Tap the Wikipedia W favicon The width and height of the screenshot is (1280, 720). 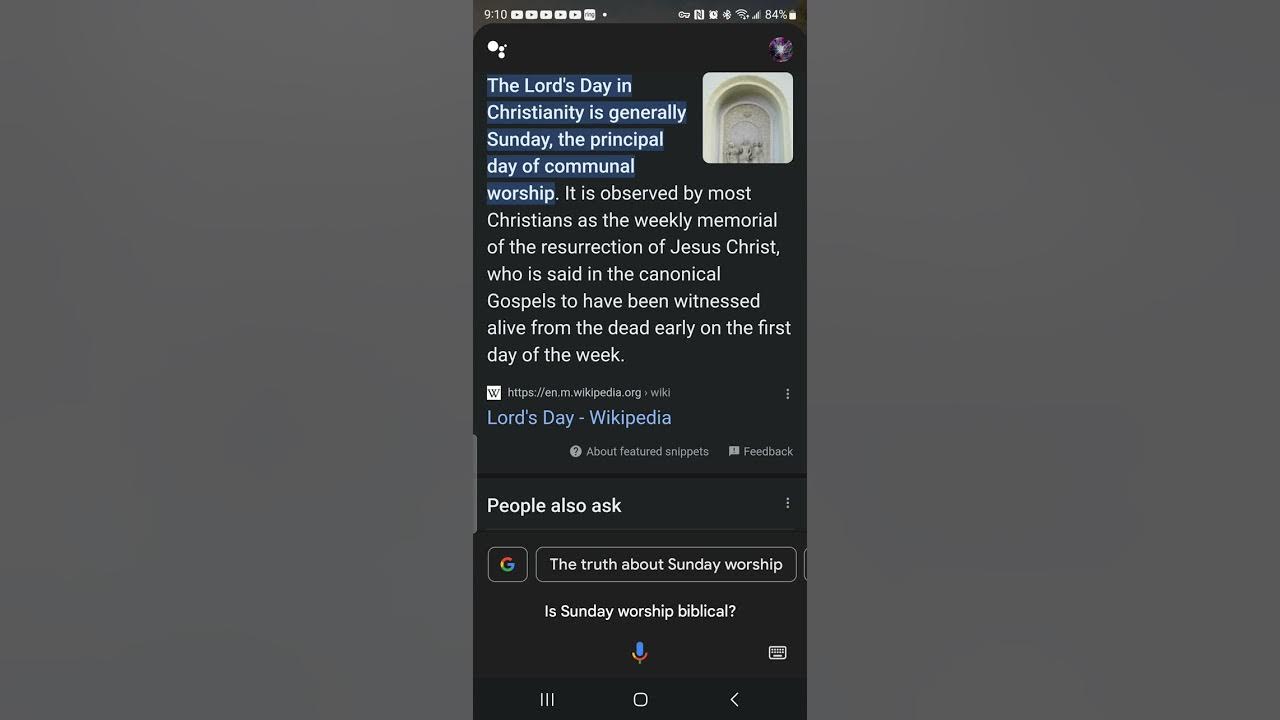tap(494, 393)
